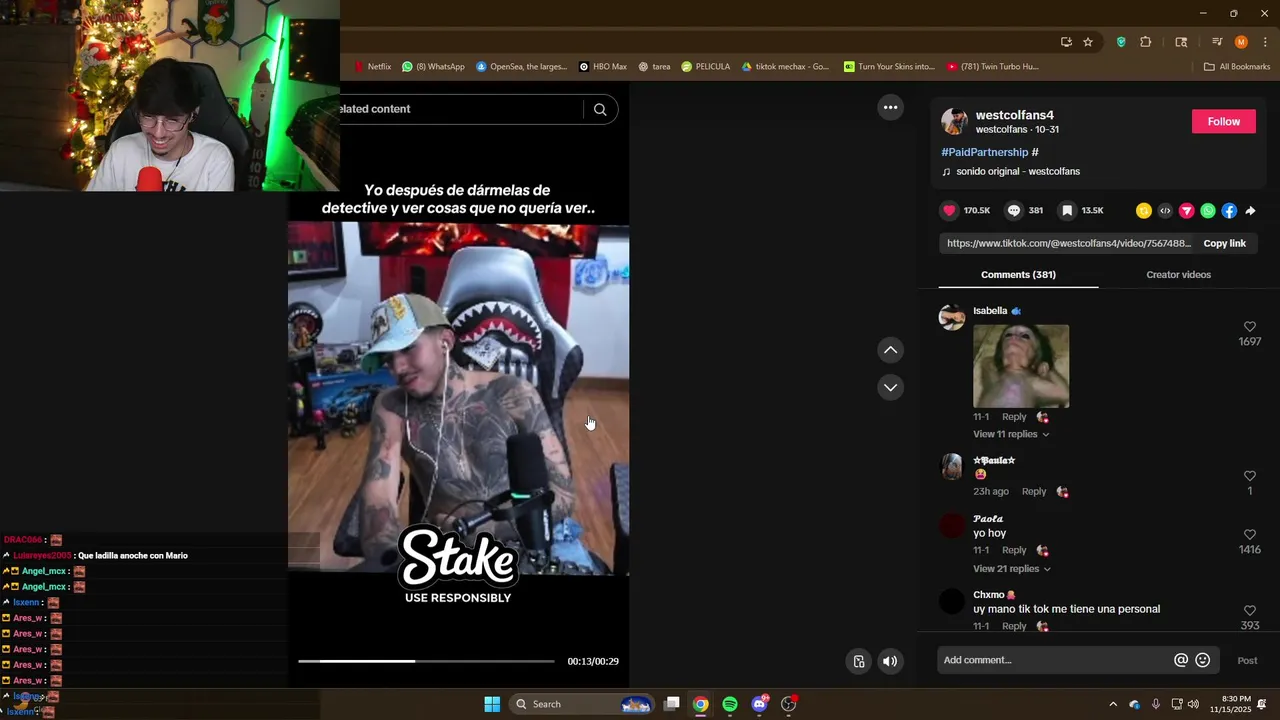Image resolution: width=1280 pixels, height=720 pixels.
Task: Open tarea bookmark
Action: pos(654,67)
